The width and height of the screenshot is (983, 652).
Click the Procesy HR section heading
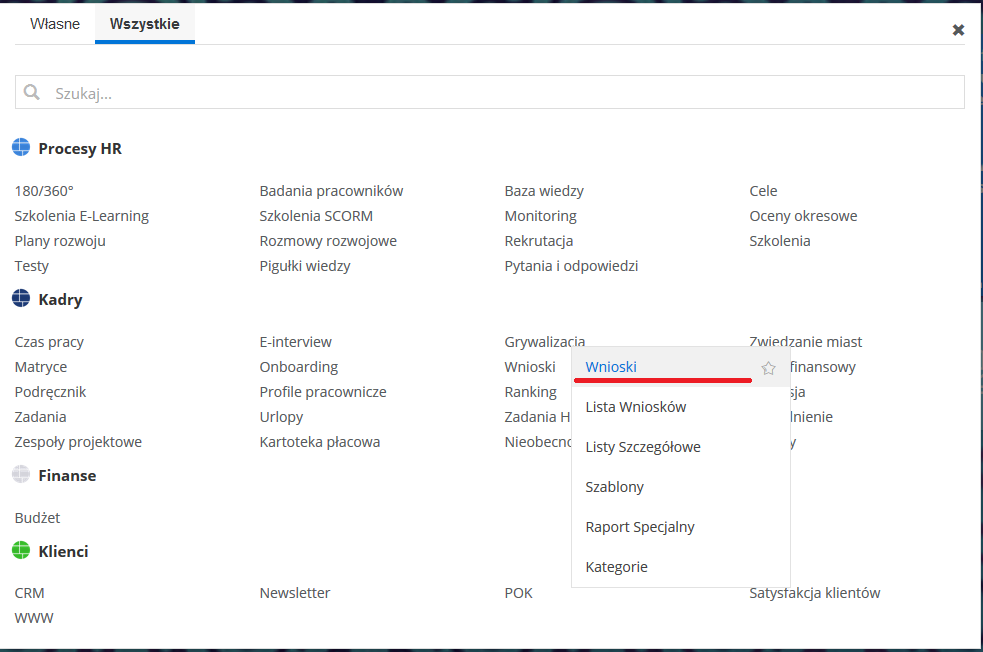(x=80, y=149)
